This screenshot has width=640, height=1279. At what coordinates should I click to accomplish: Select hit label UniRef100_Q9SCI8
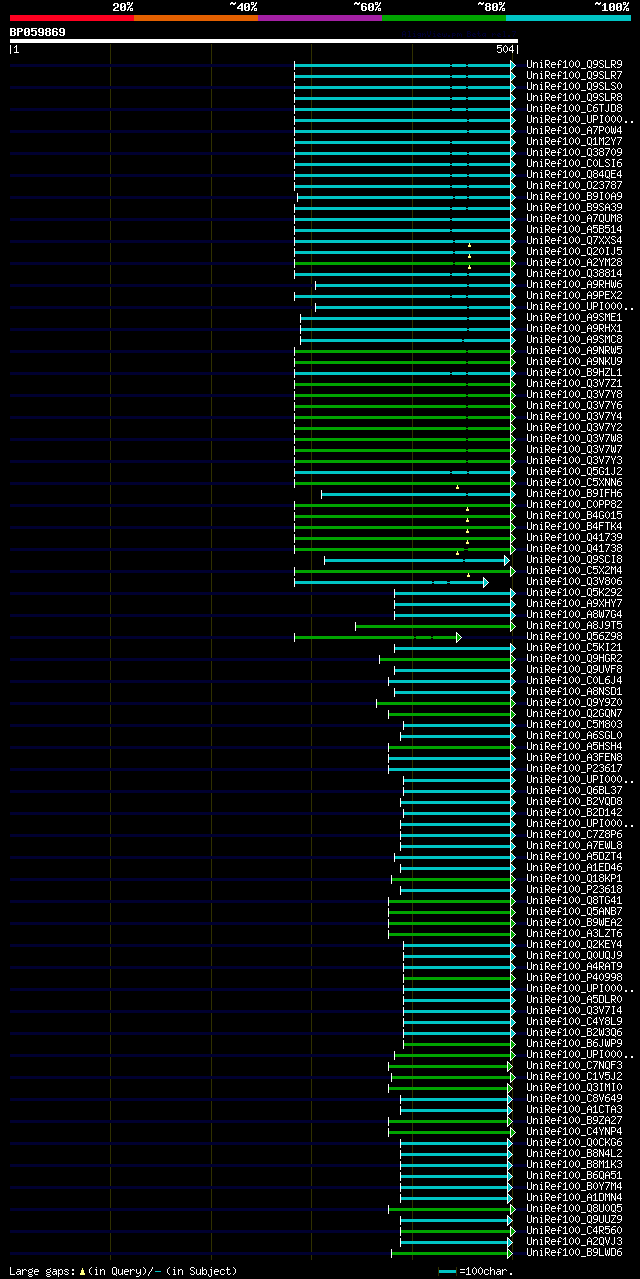click(574, 559)
